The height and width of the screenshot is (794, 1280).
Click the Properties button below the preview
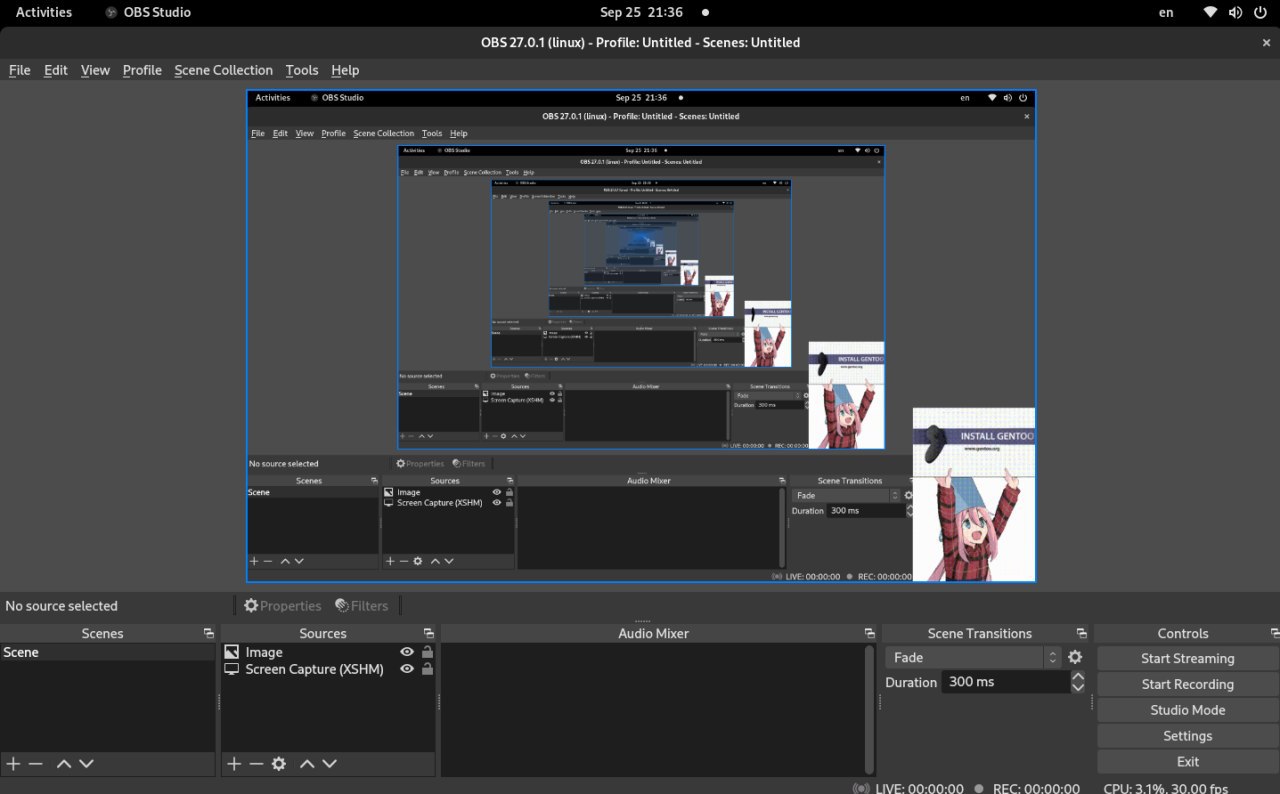coord(282,605)
